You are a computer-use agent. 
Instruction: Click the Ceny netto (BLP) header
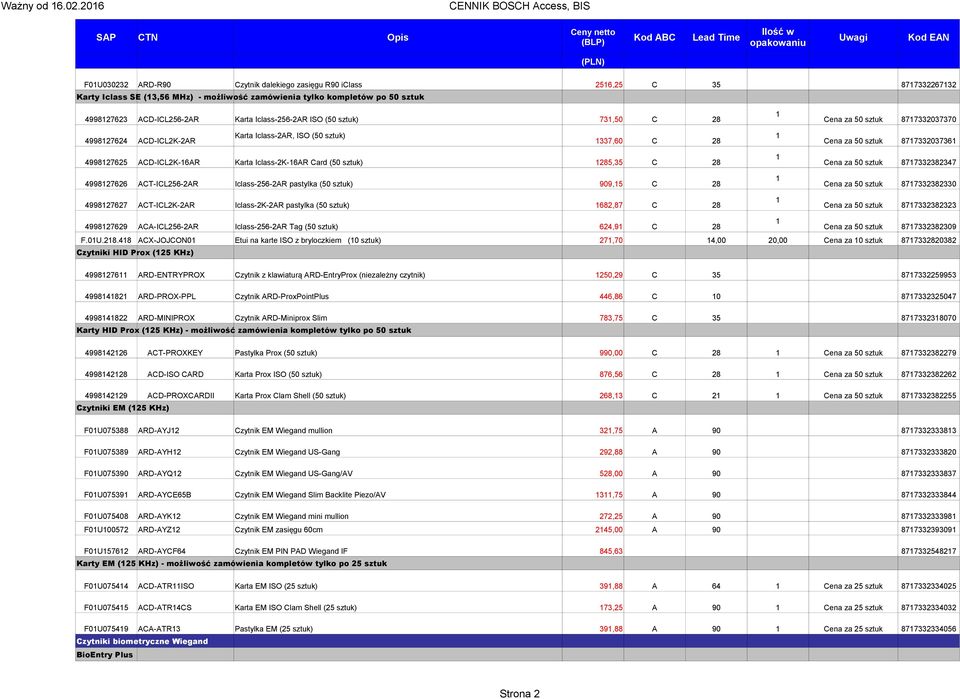[x=593, y=37]
